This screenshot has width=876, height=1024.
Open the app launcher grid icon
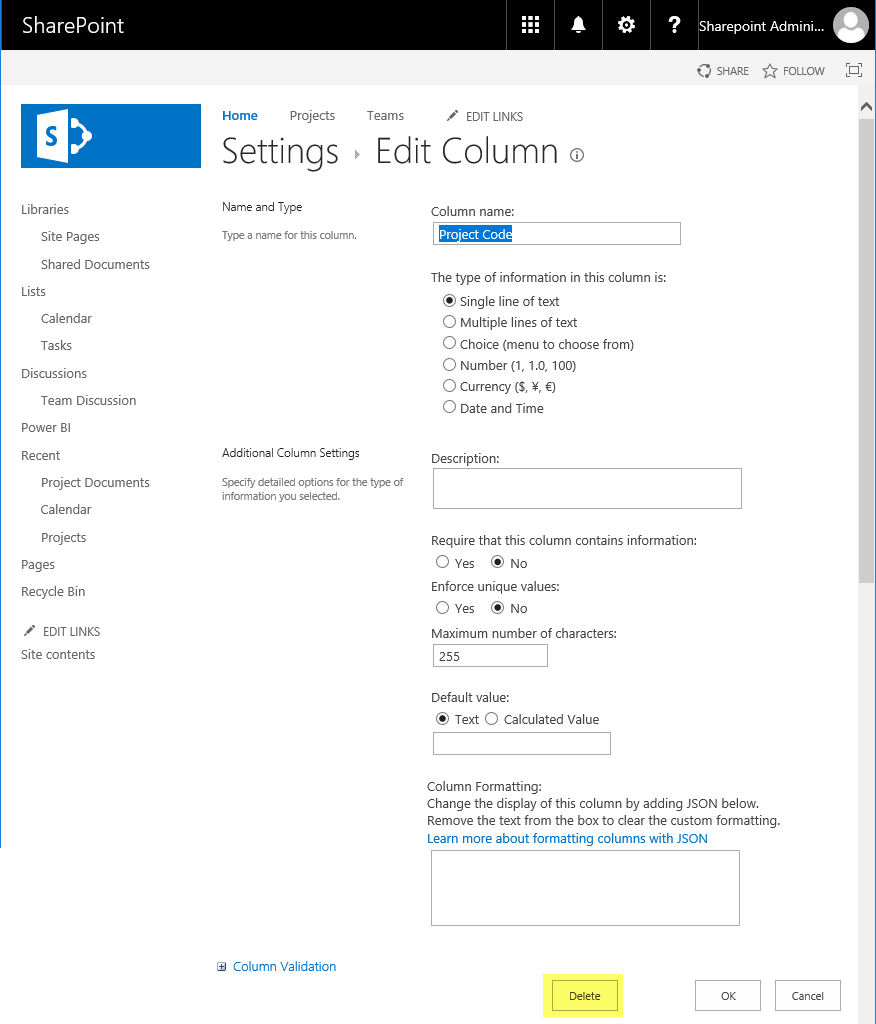pos(530,25)
